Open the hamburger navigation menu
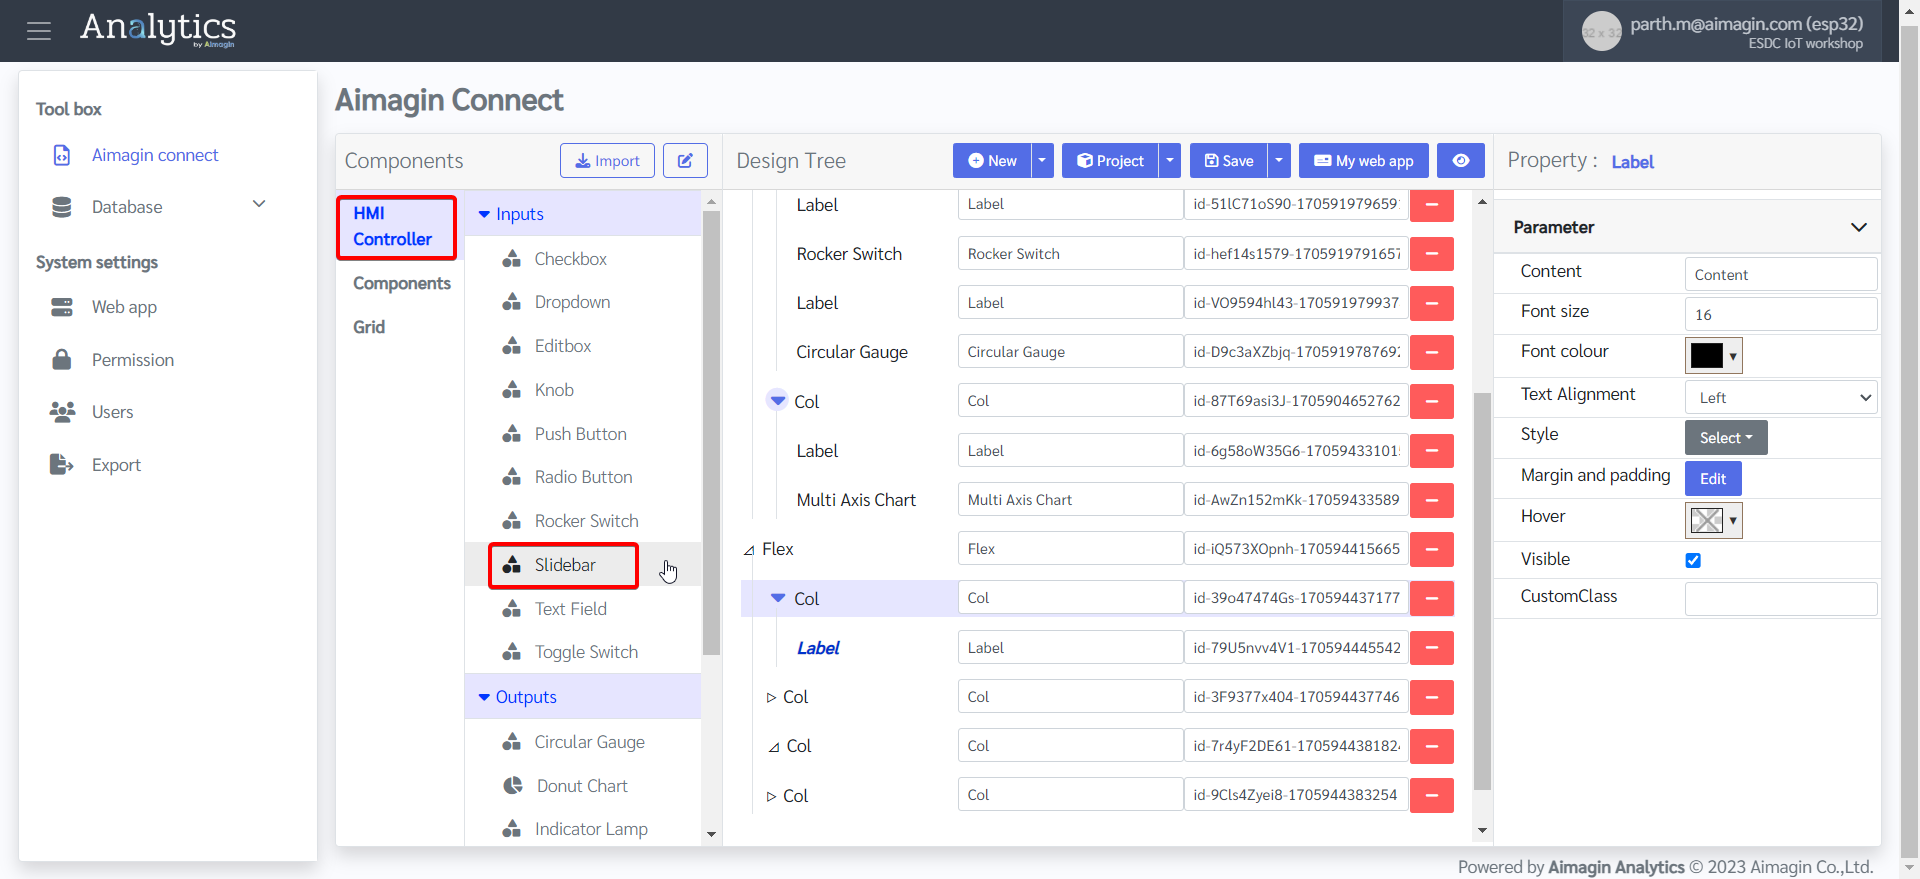Viewport: 1920px width, 879px height. click(39, 31)
